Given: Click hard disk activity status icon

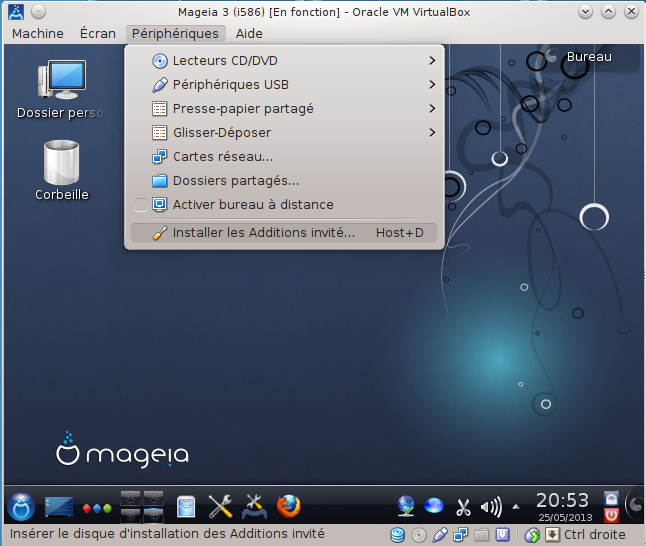Looking at the screenshot, I should 398,535.
